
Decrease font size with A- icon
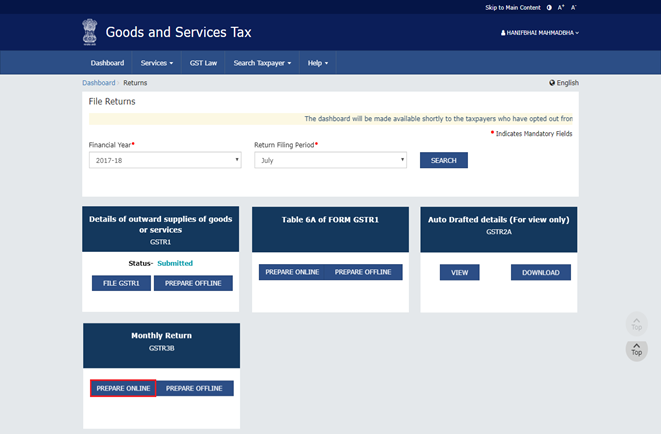574,8
